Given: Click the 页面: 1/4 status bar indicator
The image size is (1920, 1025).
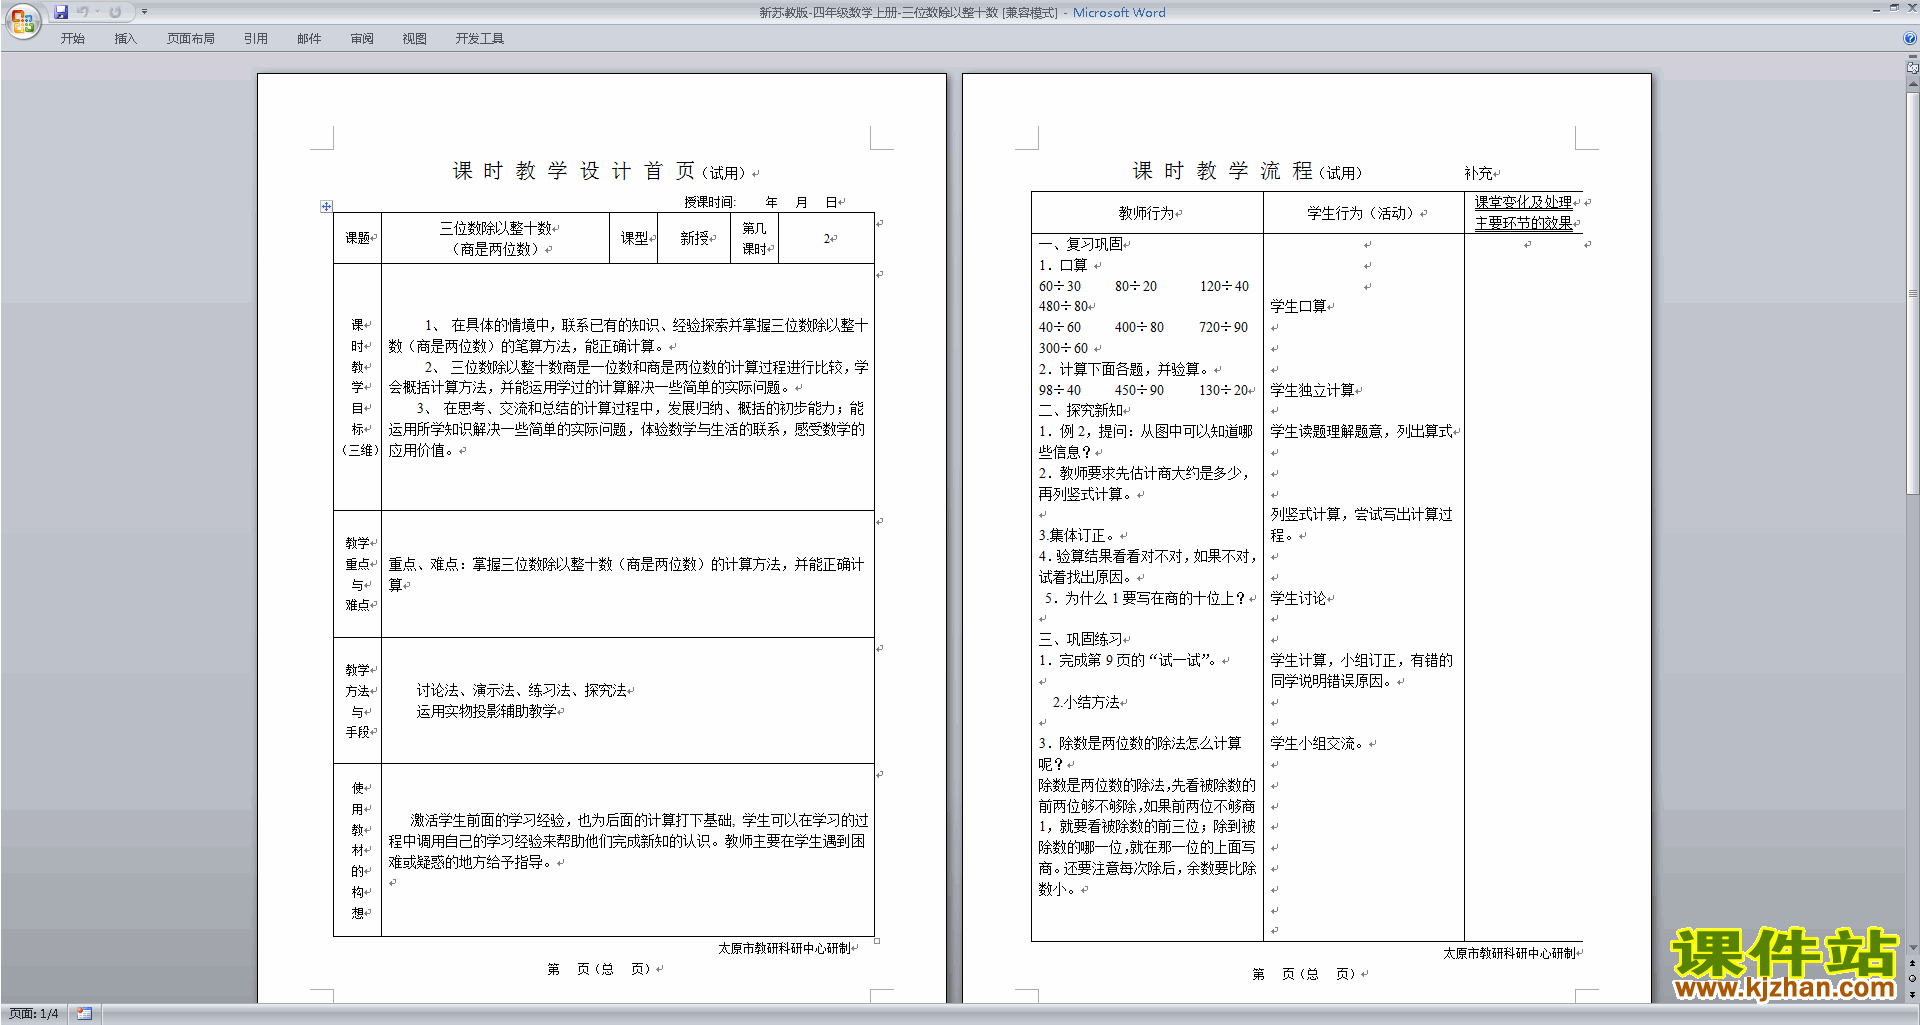Looking at the screenshot, I should tap(34, 1014).
